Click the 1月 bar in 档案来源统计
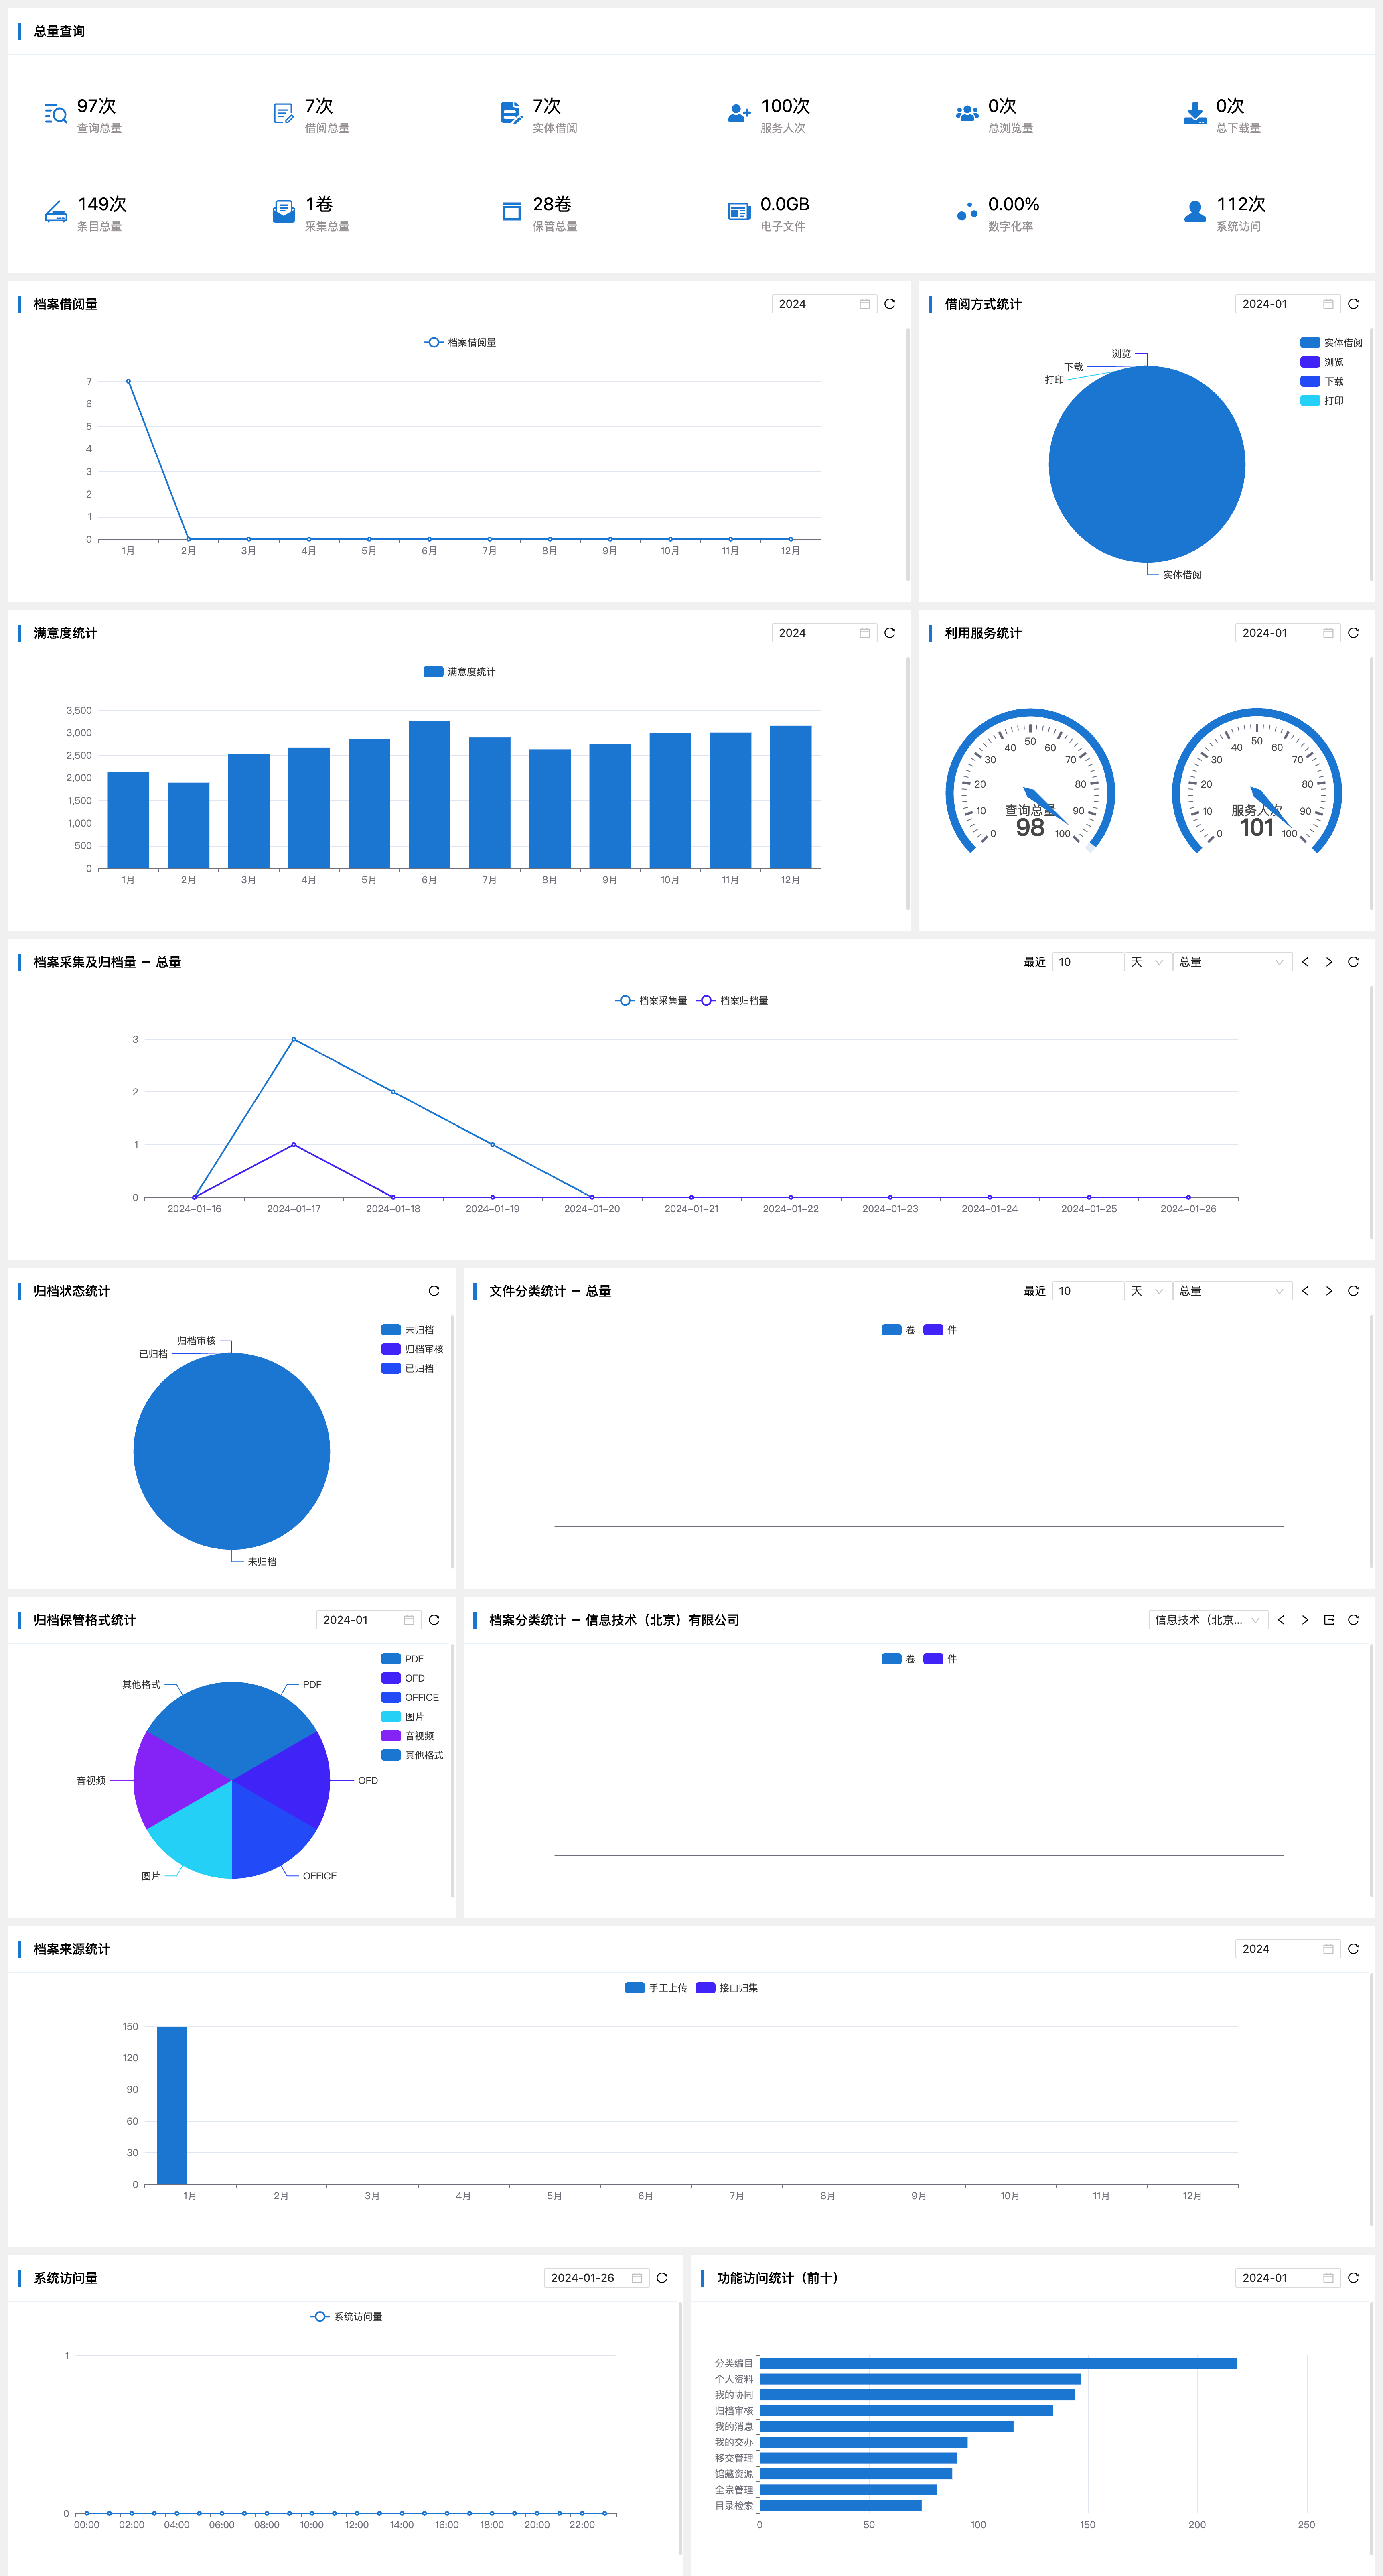Image resolution: width=1383 pixels, height=2576 pixels. pos(172,2106)
